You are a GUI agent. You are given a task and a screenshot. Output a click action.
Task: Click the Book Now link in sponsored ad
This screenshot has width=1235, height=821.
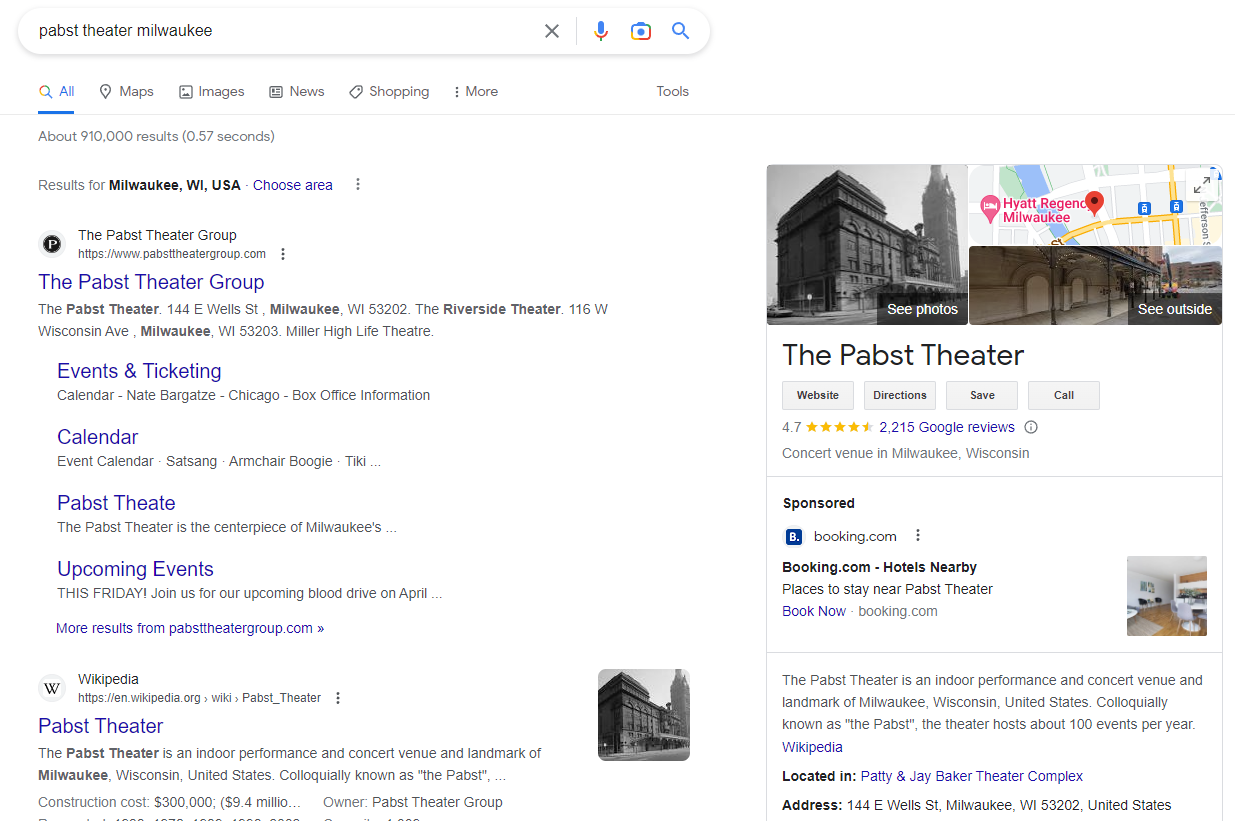tap(814, 611)
